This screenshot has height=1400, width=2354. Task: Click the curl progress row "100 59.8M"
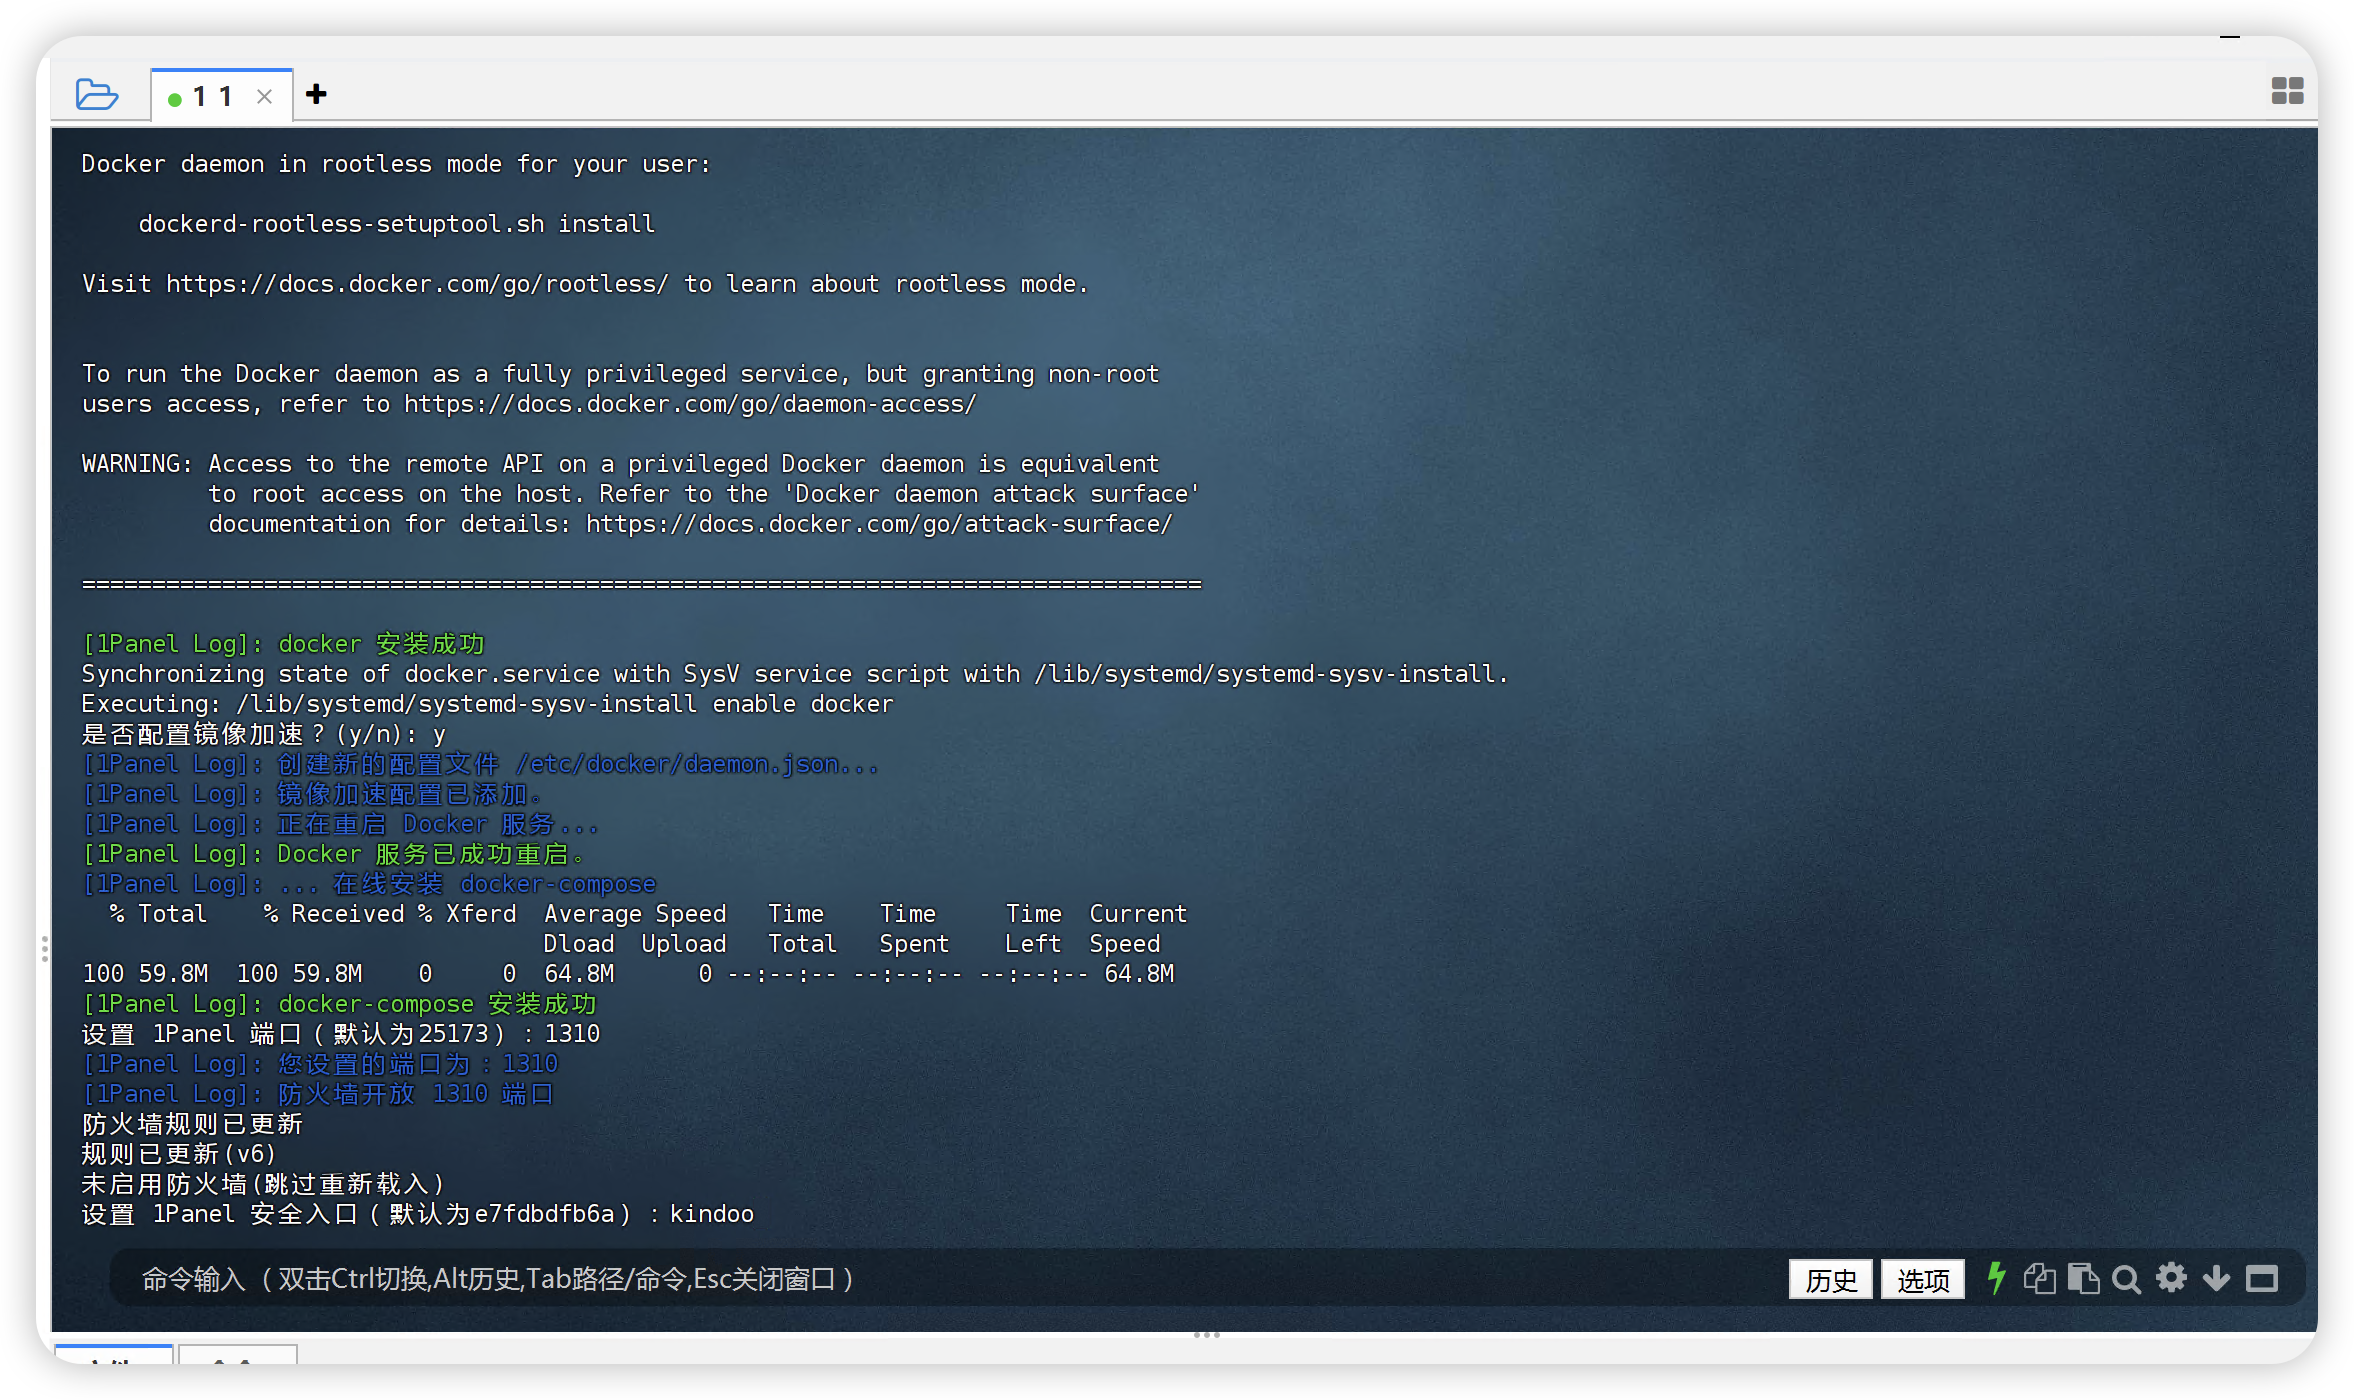(628, 974)
